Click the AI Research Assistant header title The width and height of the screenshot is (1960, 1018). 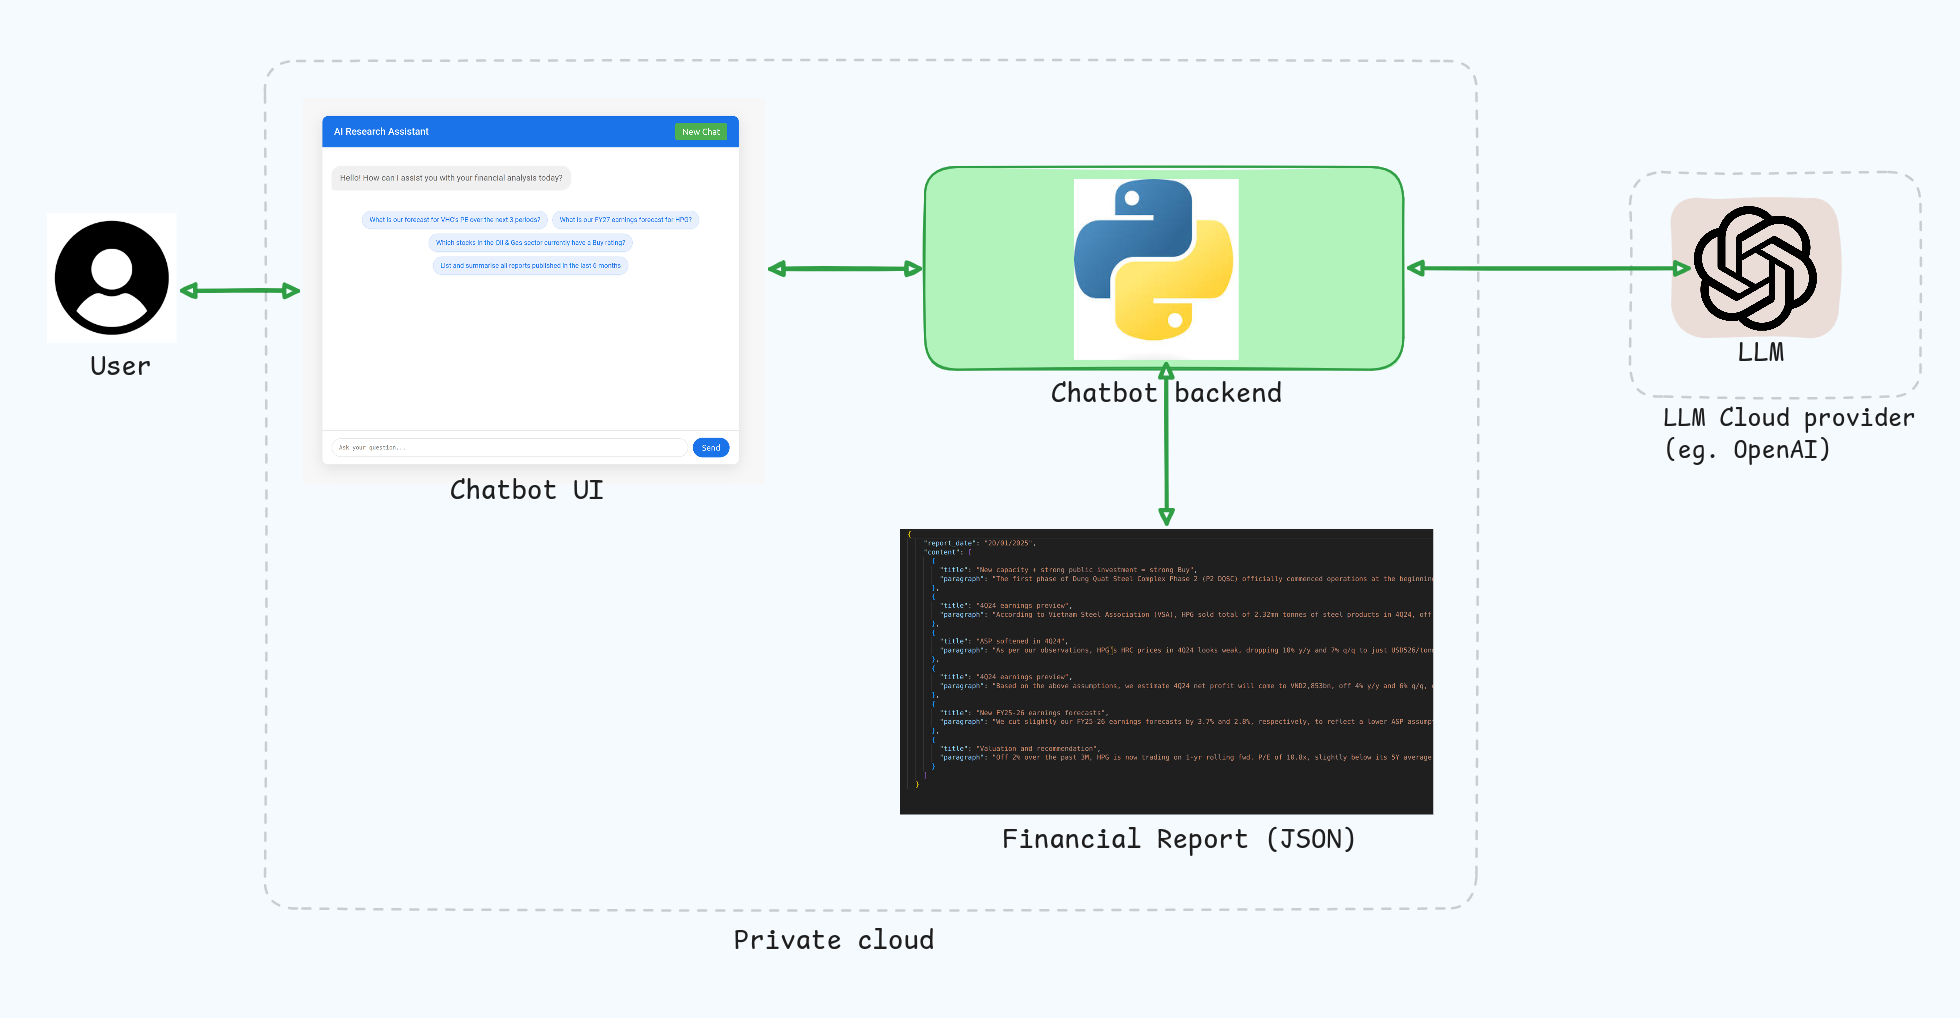tap(381, 132)
